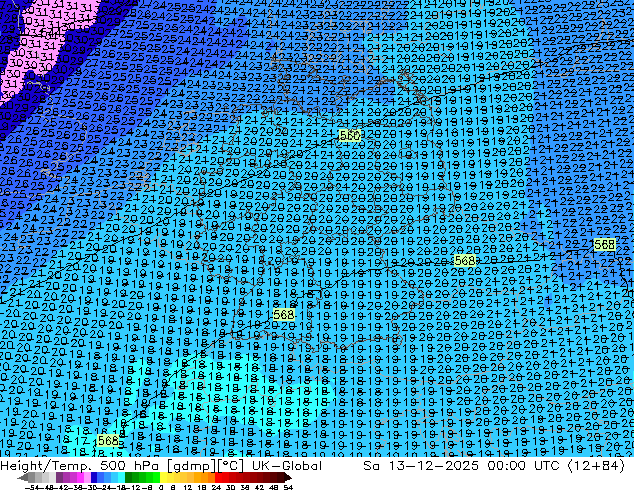Click the '54' legend maximum value
Image resolution: width=634 pixels, height=490 pixels.
[x=288, y=488]
